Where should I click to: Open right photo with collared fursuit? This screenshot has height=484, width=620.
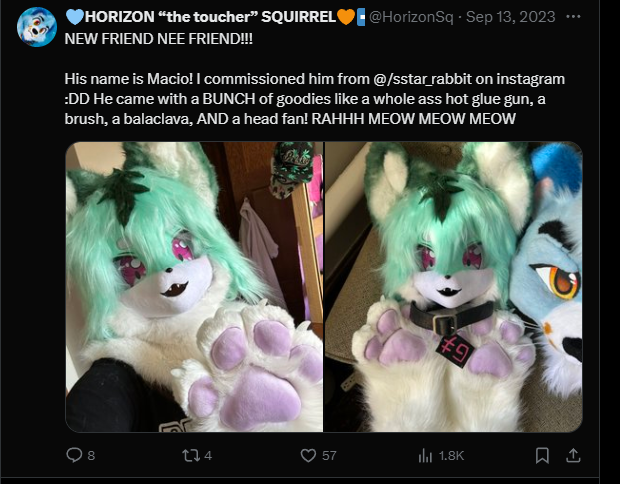tap(454, 287)
